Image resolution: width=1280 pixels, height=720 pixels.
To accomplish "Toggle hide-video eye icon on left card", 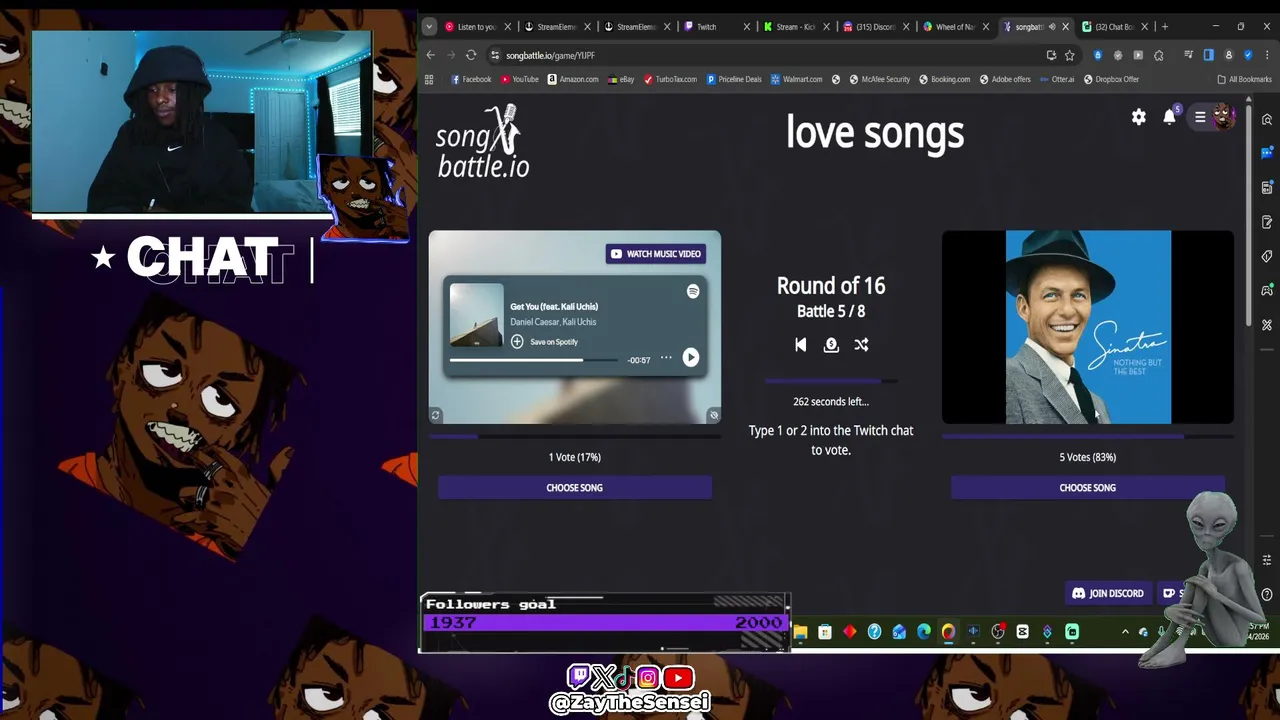I will pyautogui.click(x=713, y=415).
